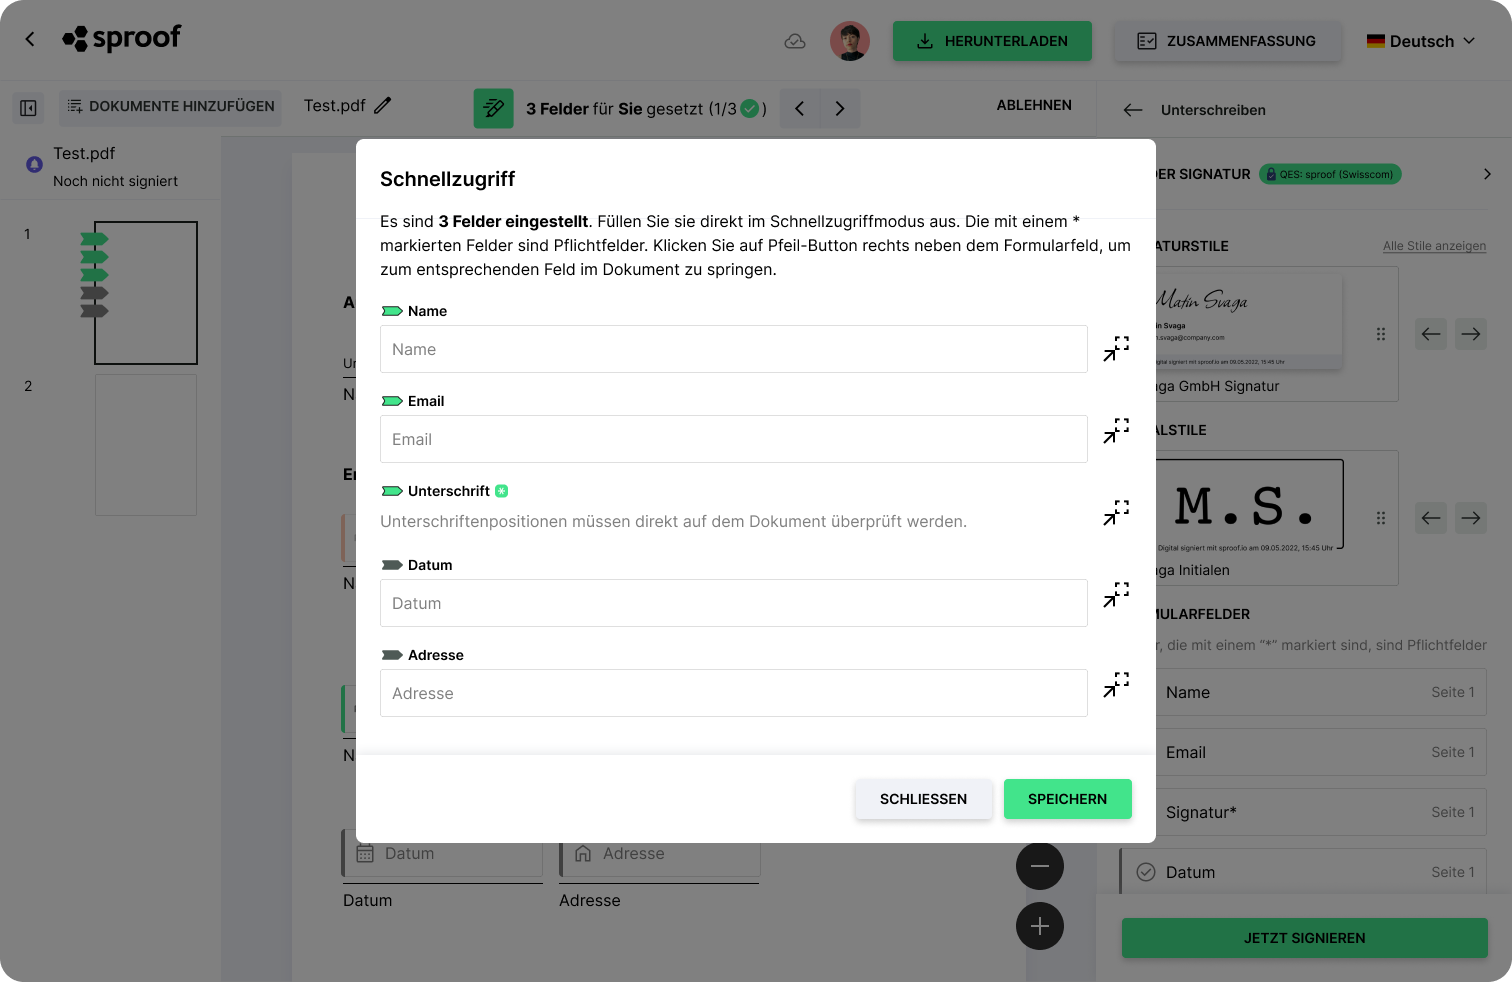
Task: Click the cloud sync status icon
Action: click(x=795, y=41)
